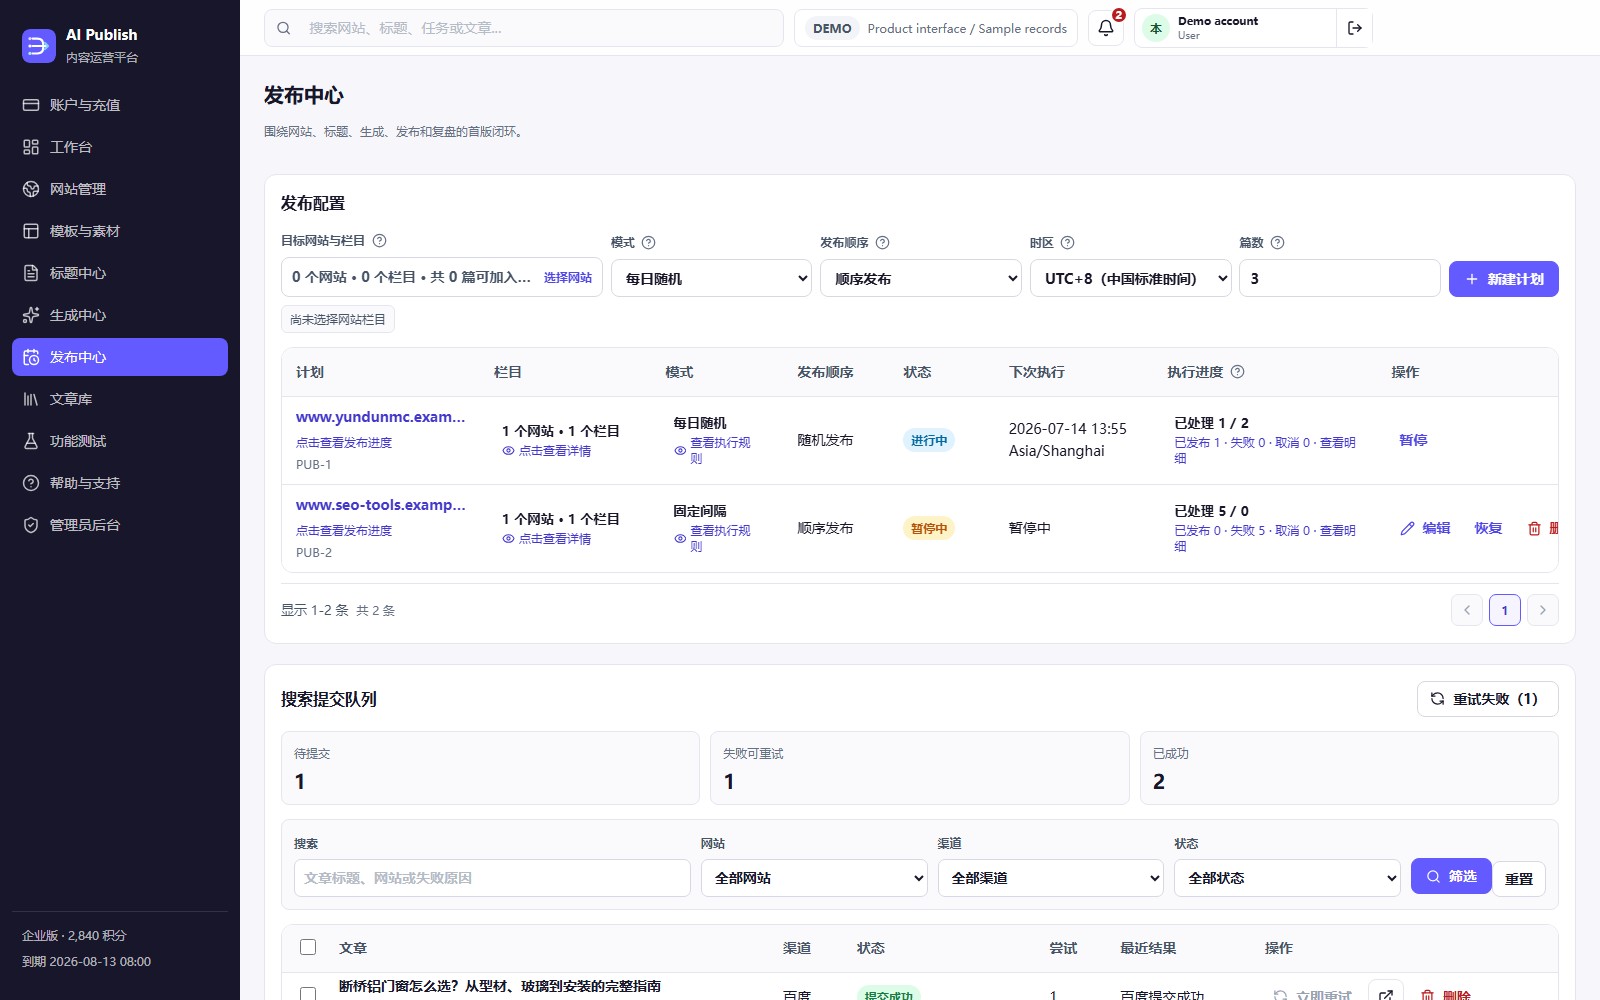This screenshot has width=1600, height=1000.
Task: Click 已发布 1 · 失败 0 progress details link
Action: [x=1265, y=450]
